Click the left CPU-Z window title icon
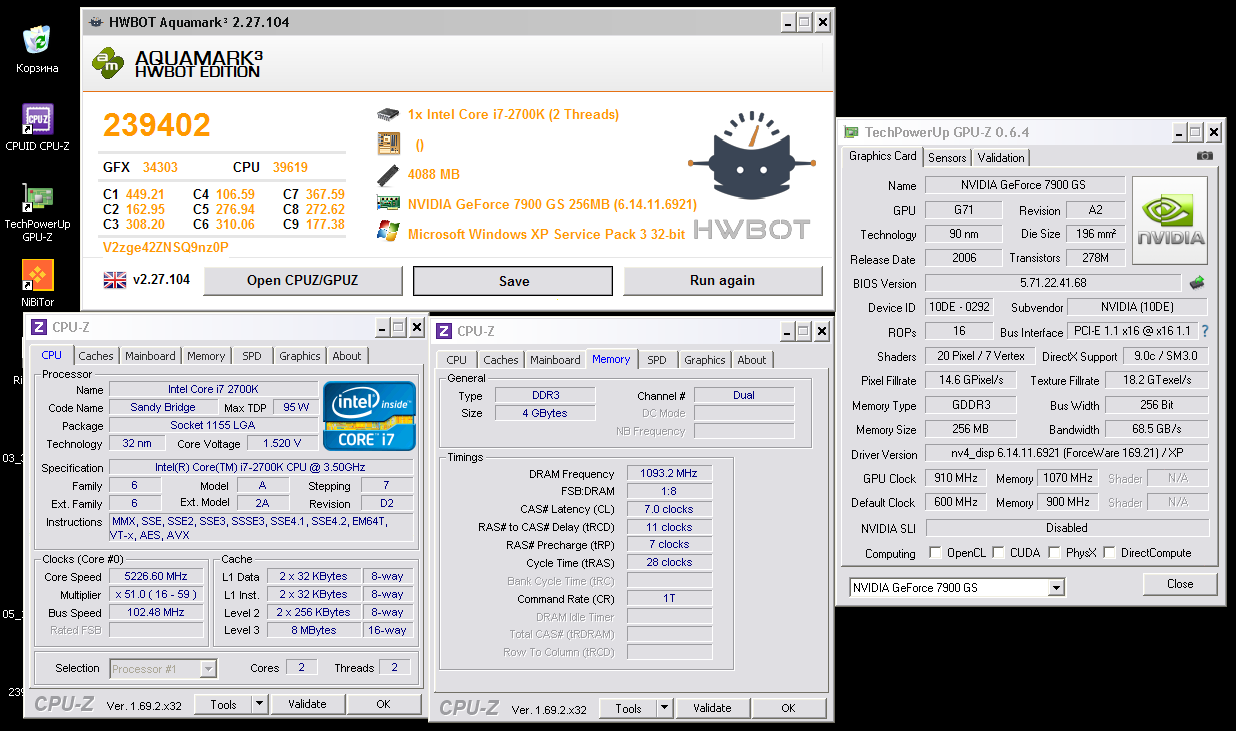 [39, 327]
